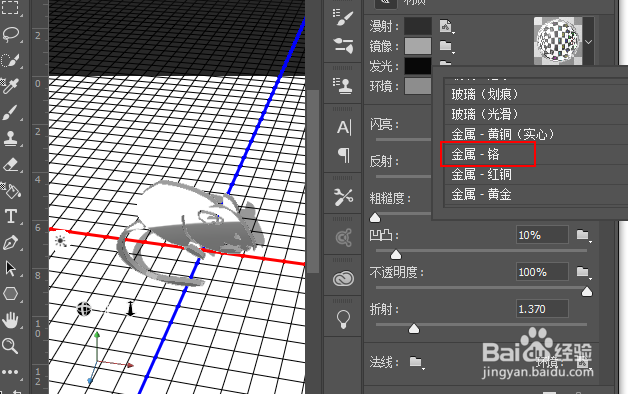628x394 pixels.
Task: Open the specular (镜像) texture folder menu
Action: point(446,46)
